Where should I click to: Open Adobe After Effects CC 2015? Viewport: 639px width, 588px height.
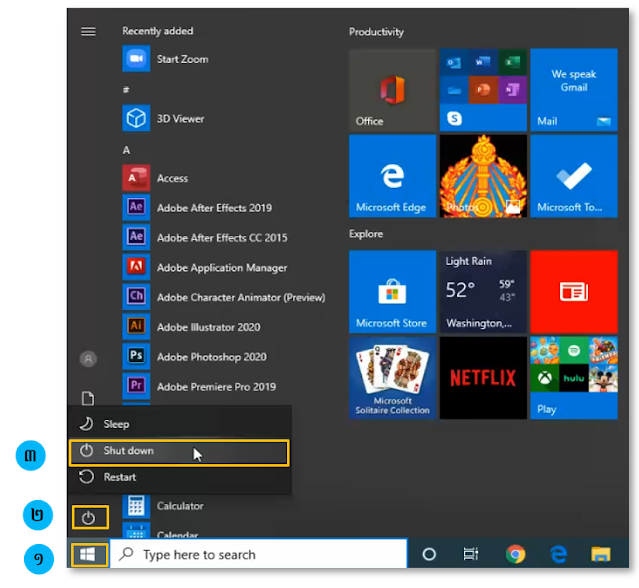pyautogui.click(x=205, y=238)
